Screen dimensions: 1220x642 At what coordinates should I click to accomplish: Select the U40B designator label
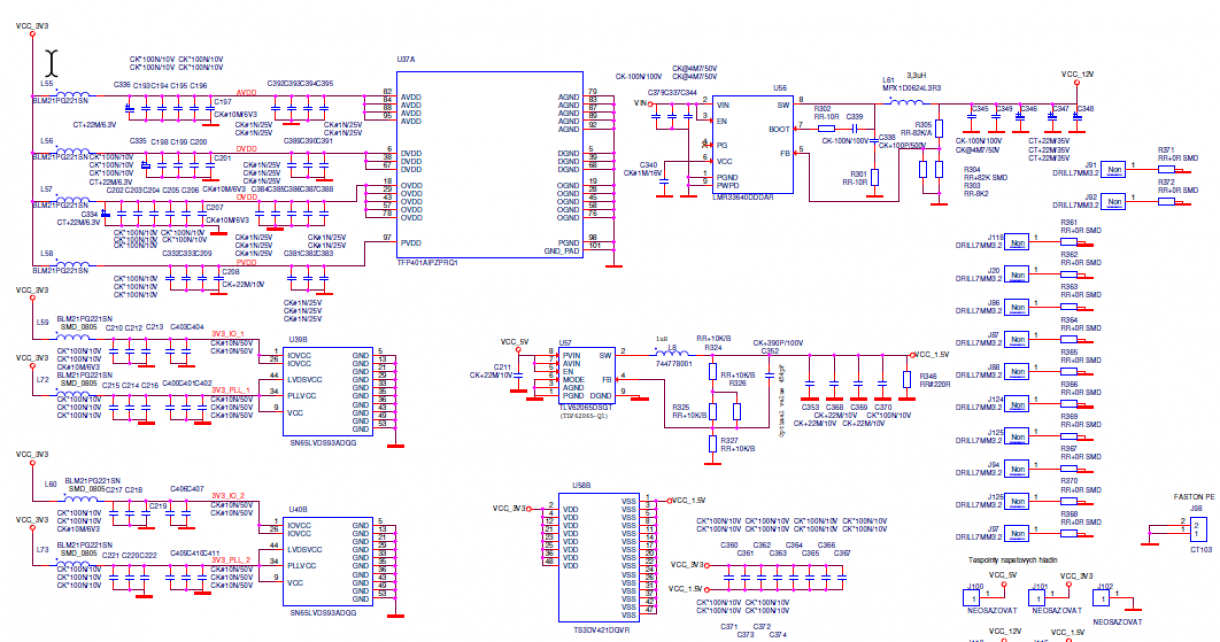[298, 508]
